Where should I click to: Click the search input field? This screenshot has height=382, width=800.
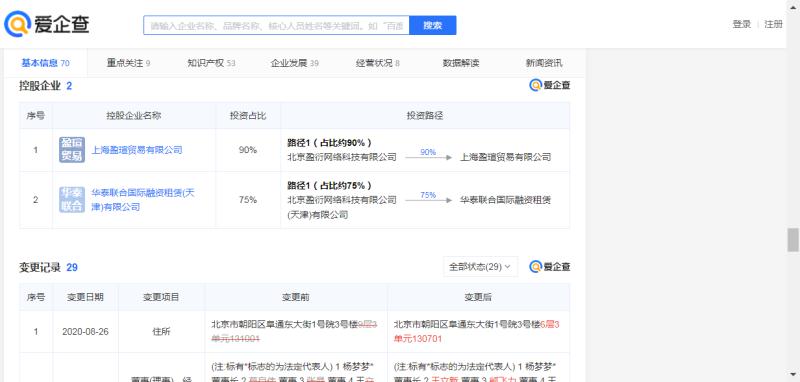point(276,26)
